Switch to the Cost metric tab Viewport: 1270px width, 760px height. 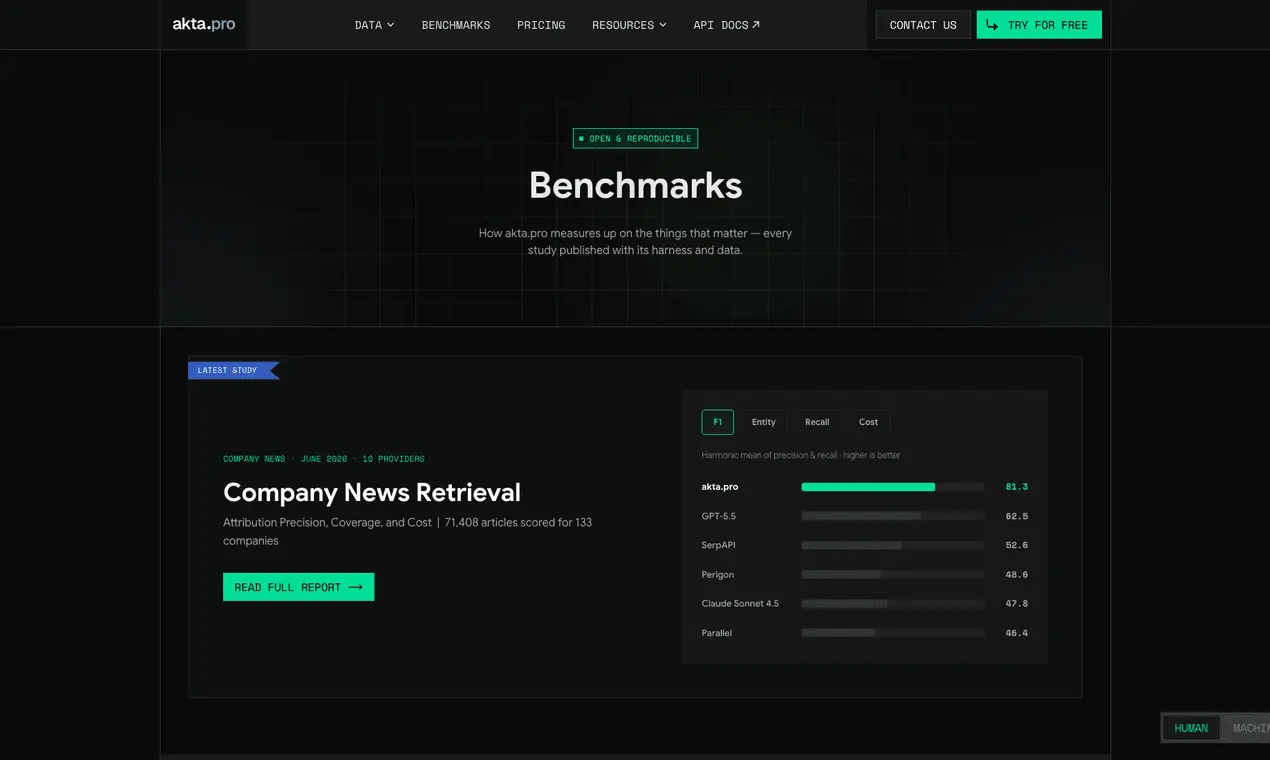click(x=868, y=422)
